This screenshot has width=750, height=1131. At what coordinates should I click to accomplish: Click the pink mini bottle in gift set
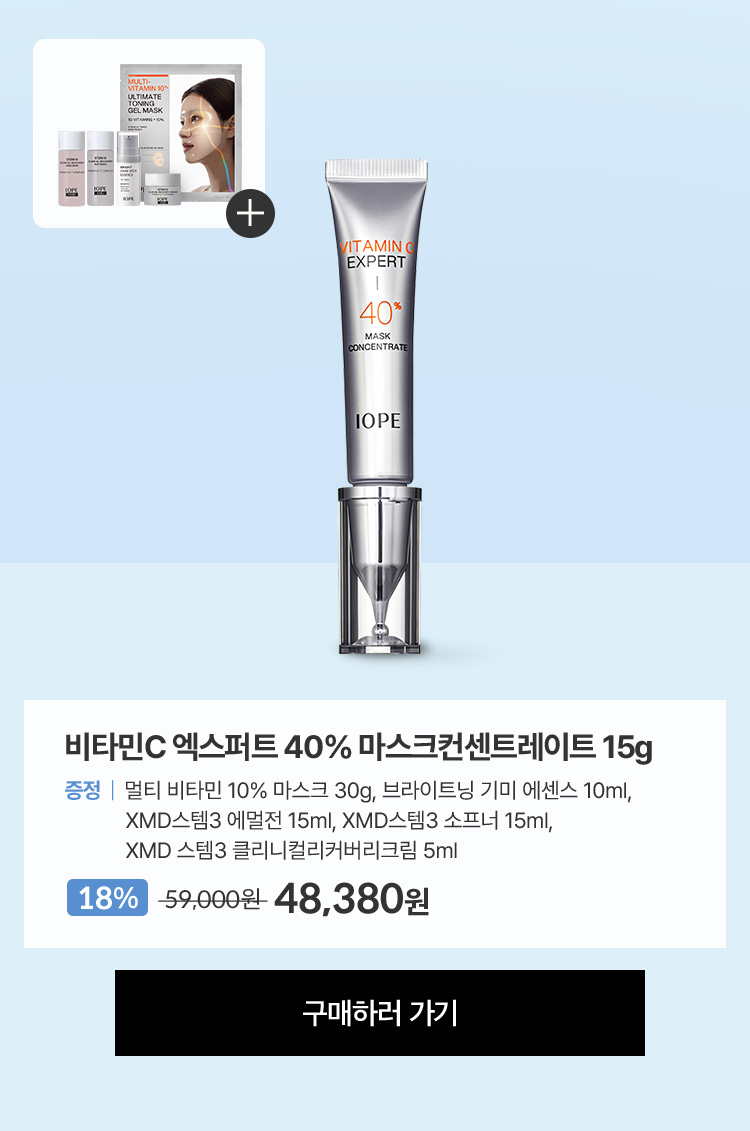coord(71,168)
